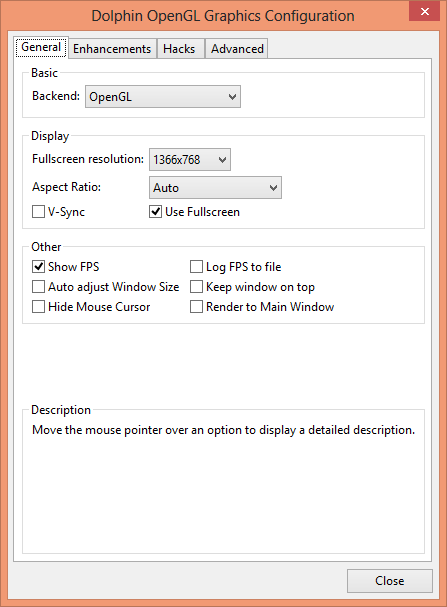Screen dimensions: 447x607
Task: Expand the Backend dropdown showing OpenGL
Action: (163, 96)
